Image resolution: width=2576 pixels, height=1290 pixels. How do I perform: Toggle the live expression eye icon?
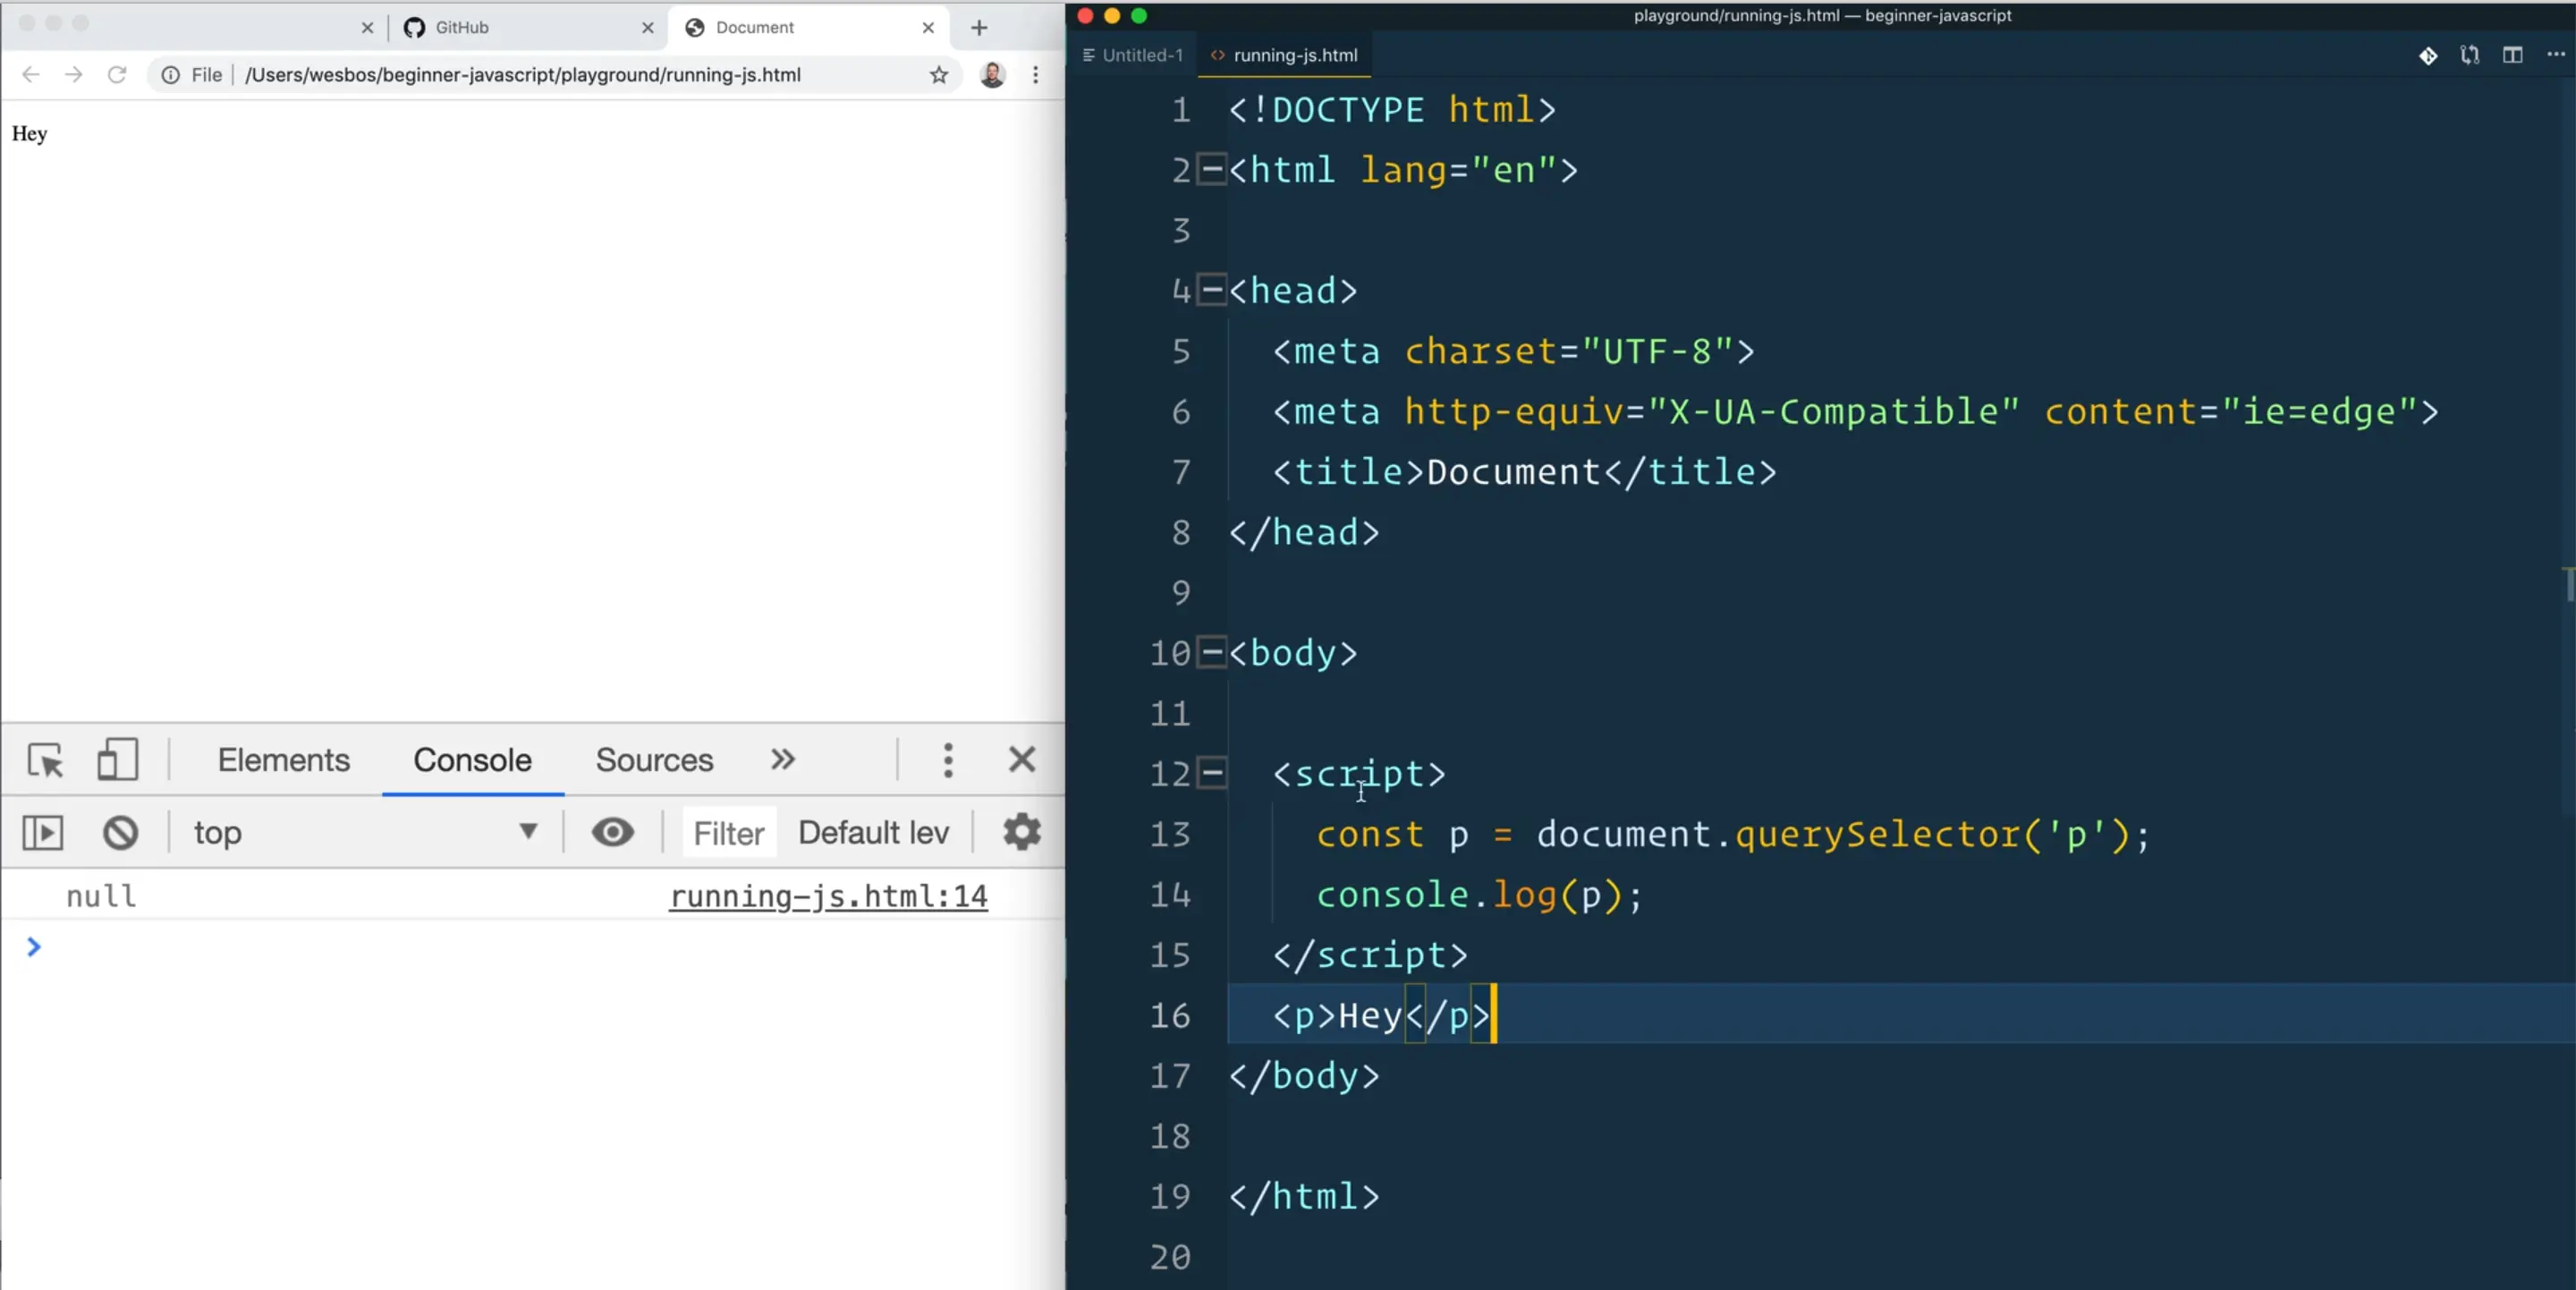click(x=612, y=832)
